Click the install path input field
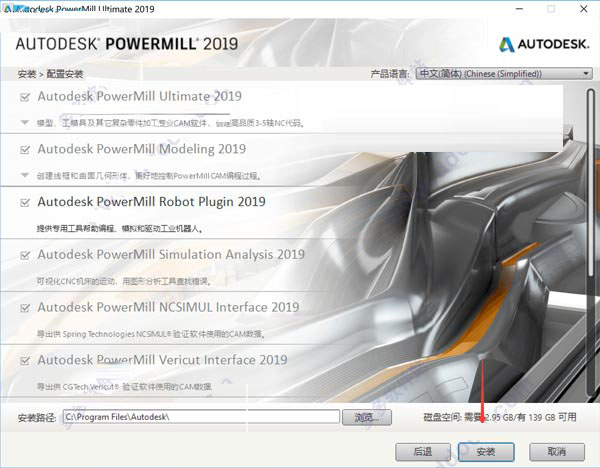 click(201, 417)
